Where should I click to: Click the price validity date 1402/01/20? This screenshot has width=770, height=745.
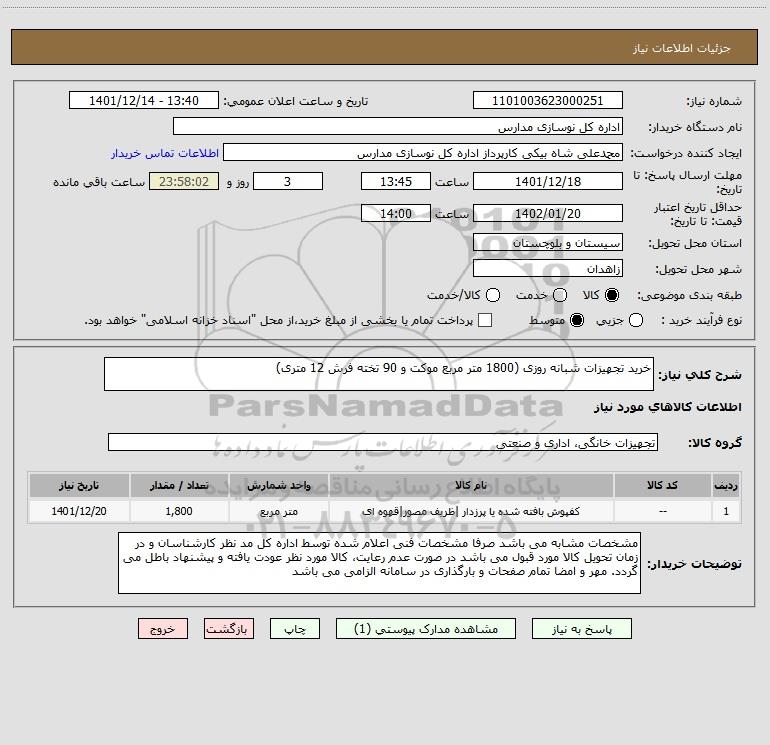(548, 213)
